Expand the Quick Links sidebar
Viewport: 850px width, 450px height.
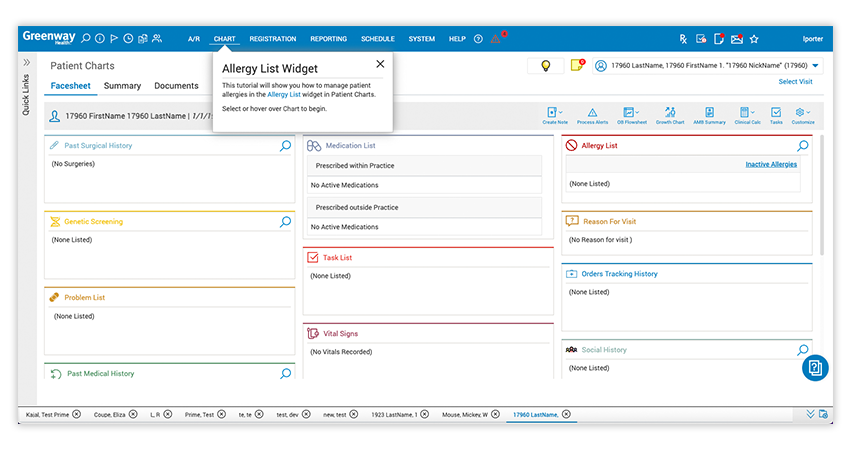click(27, 62)
